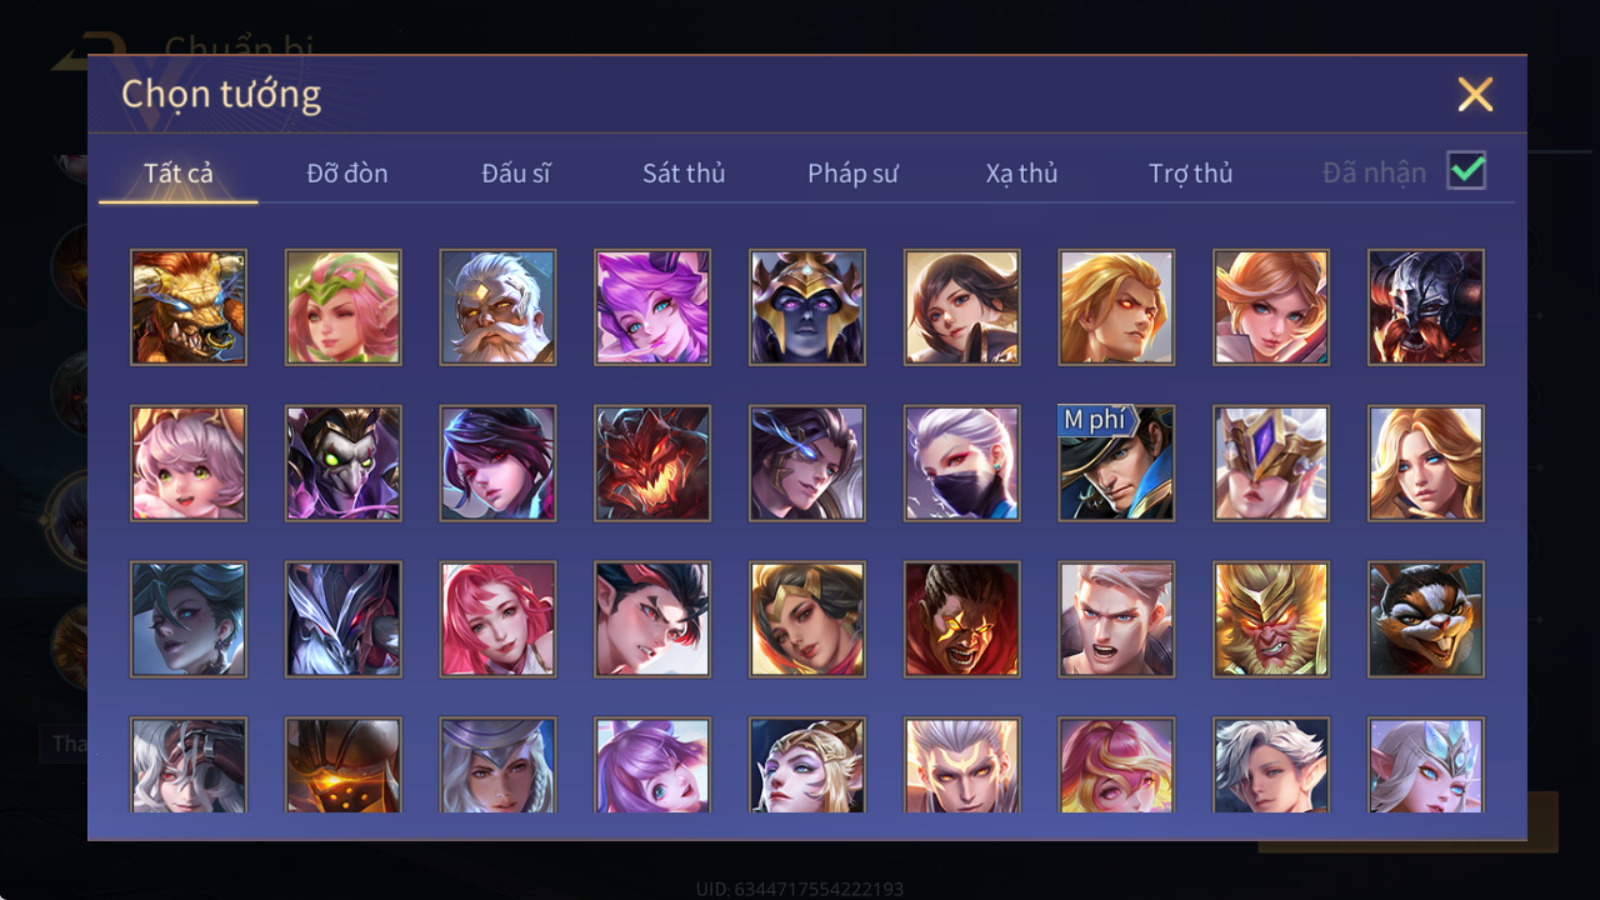Select the golden monkey king hero
The width and height of the screenshot is (1600, 900).
(1270, 619)
